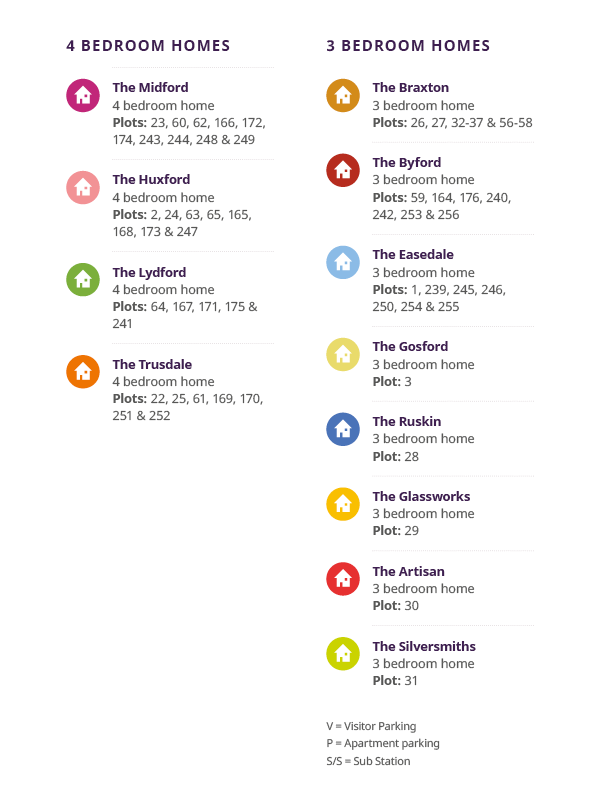Select The Trusdale plots list text
Viewport: 600px width, 800px height.
coord(187,407)
